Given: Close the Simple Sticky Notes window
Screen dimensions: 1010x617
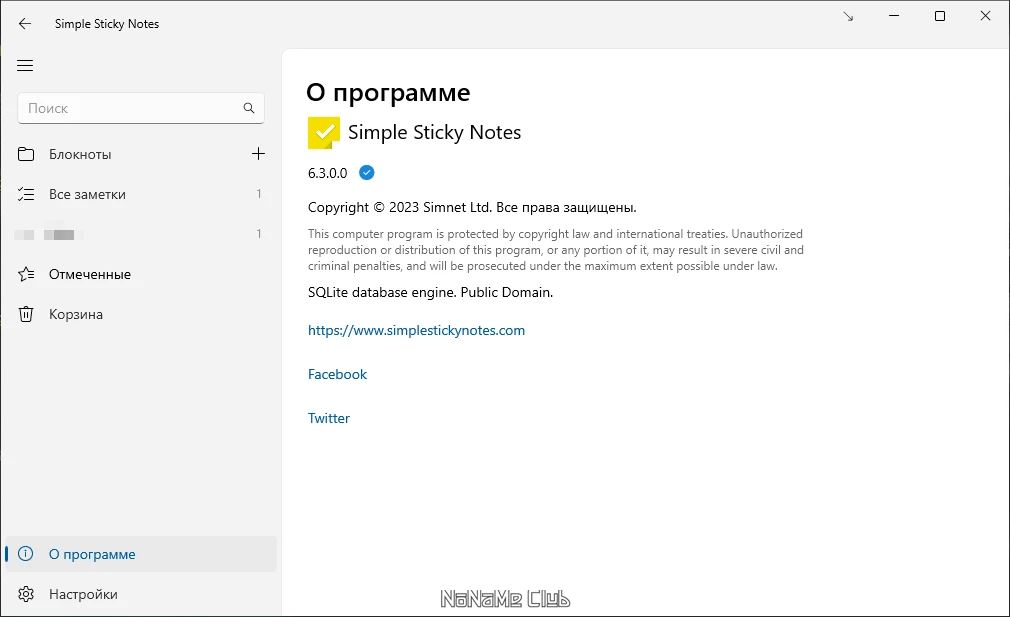Looking at the screenshot, I should [986, 16].
